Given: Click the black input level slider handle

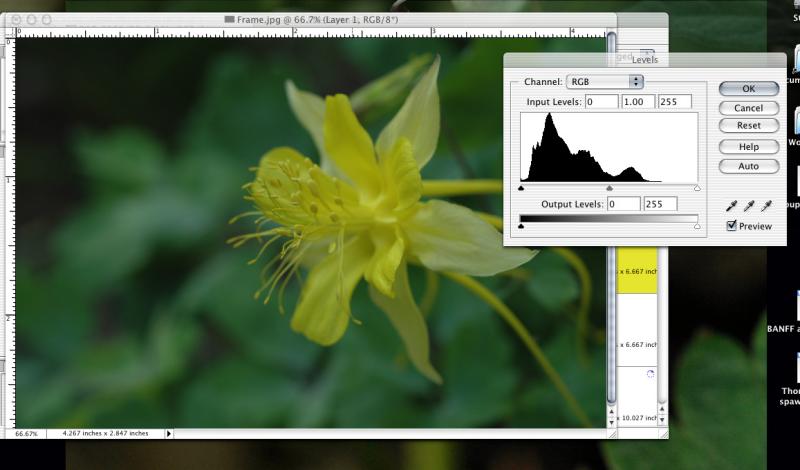Looking at the screenshot, I should (521, 188).
